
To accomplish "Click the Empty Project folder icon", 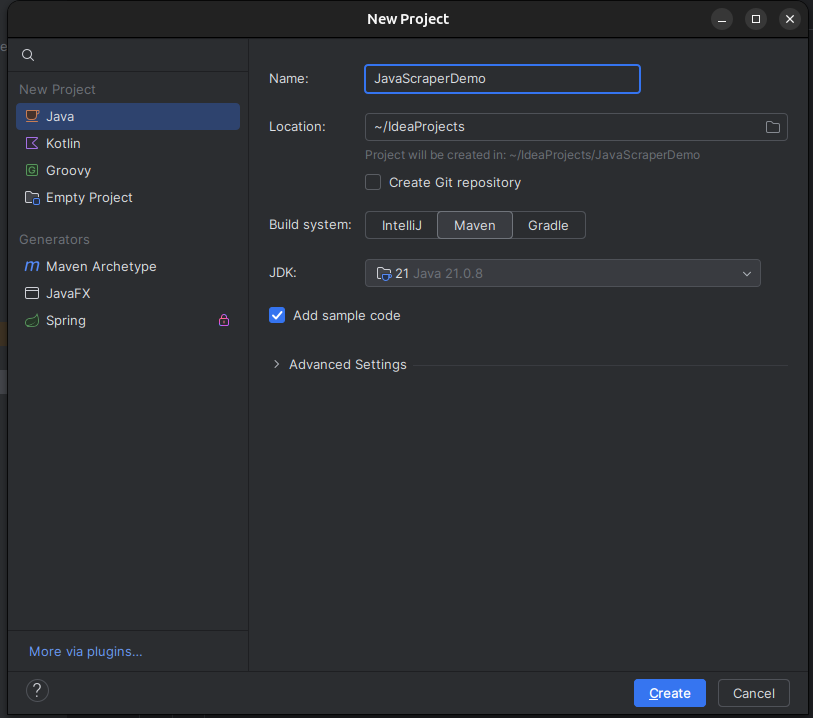I will (32, 197).
